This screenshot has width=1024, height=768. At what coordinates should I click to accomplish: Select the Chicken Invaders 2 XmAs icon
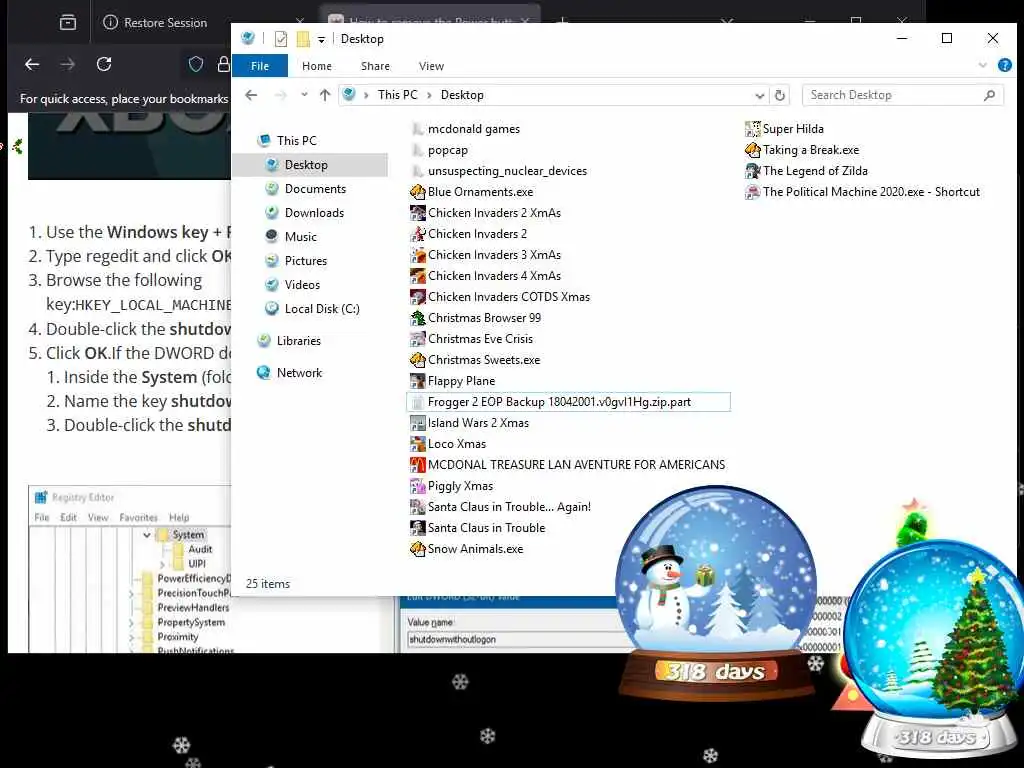pyautogui.click(x=417, y=213)
